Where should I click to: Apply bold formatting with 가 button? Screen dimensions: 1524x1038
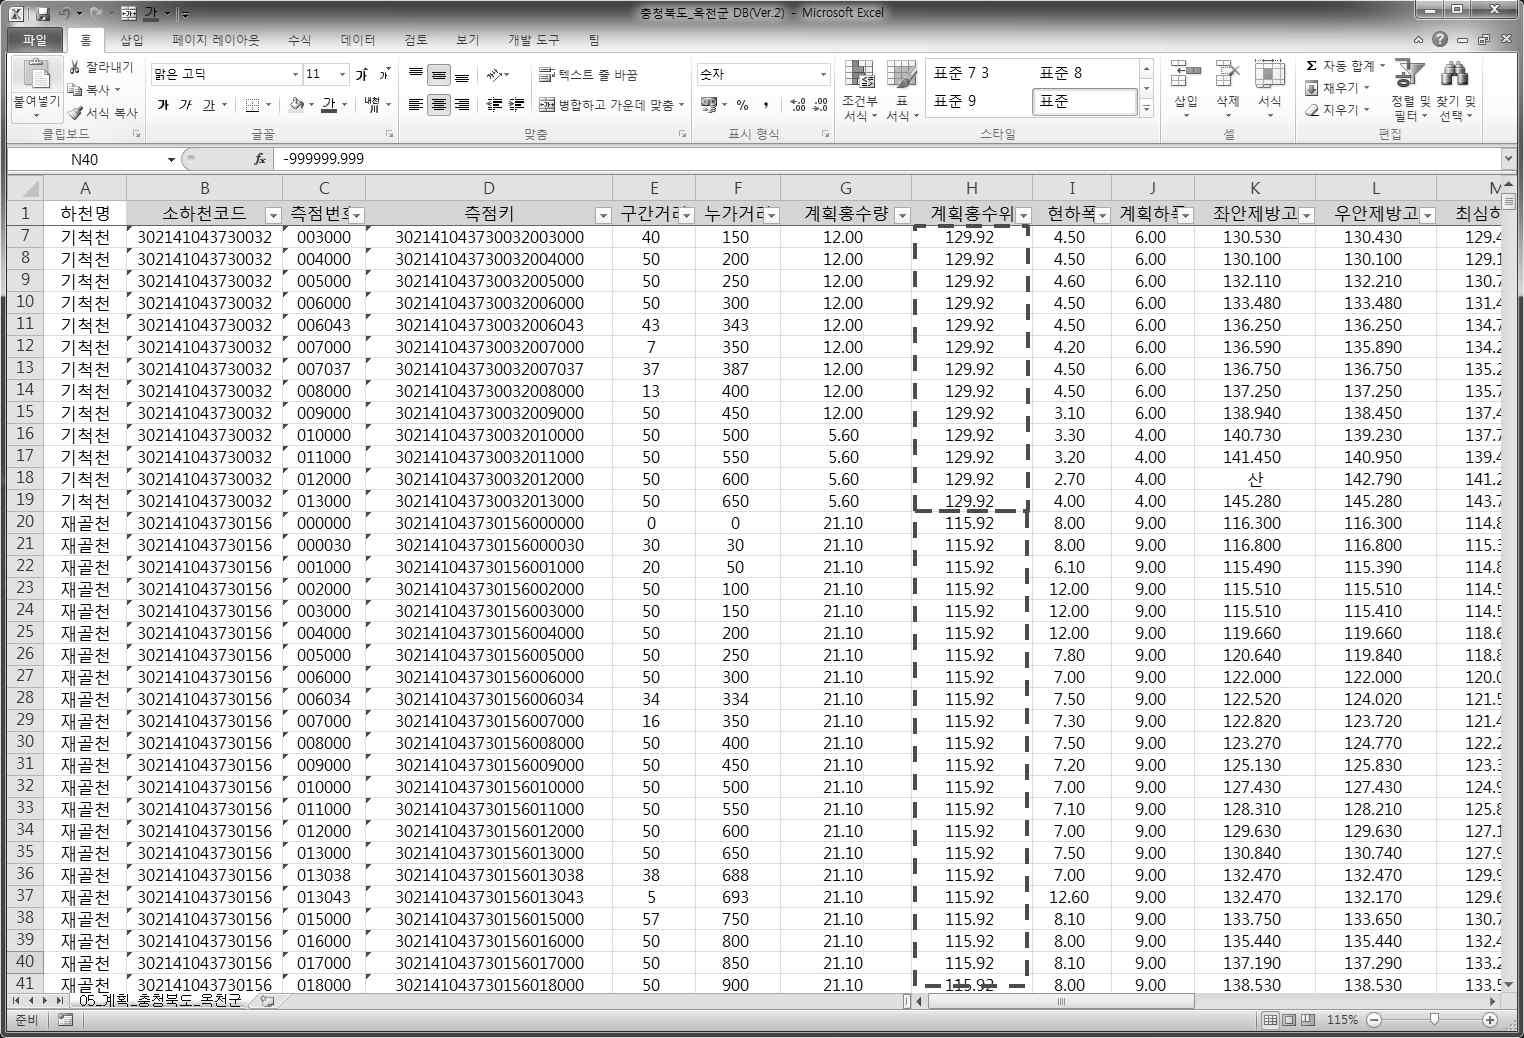(163, 104)
